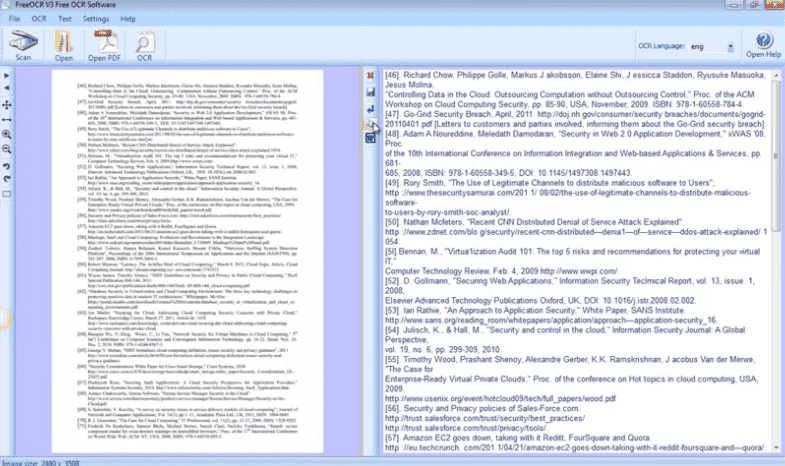Click the fit-width horizontal arrow icon

pyautogui.click(x=7, y=120)
